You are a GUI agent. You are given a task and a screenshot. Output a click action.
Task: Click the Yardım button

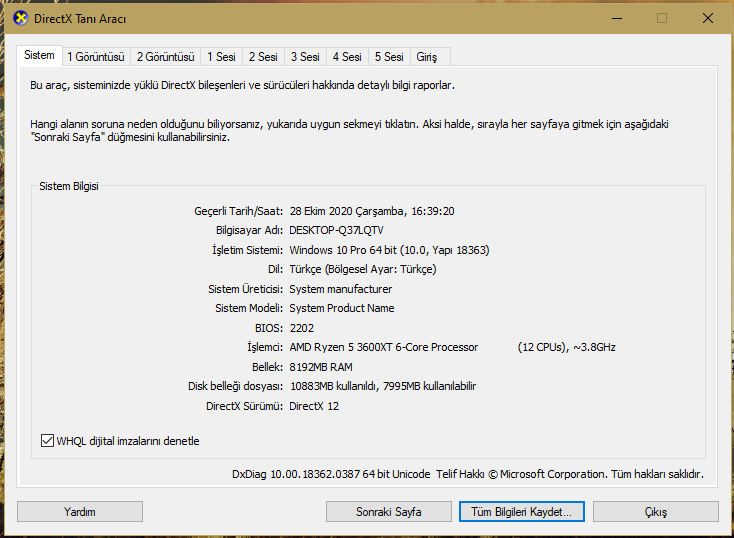click(x=80, y=511)
